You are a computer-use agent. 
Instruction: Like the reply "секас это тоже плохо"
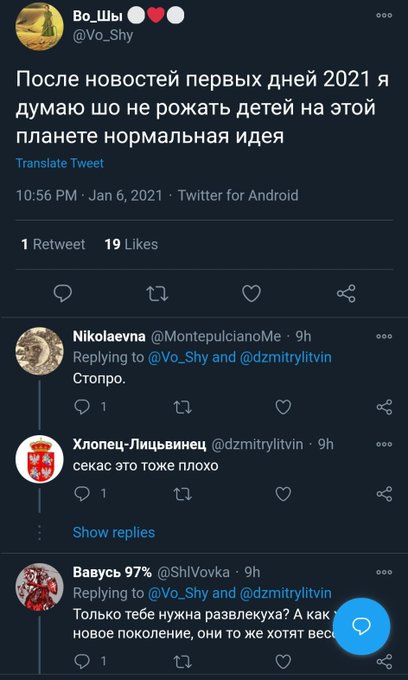(x=284, y=494)
